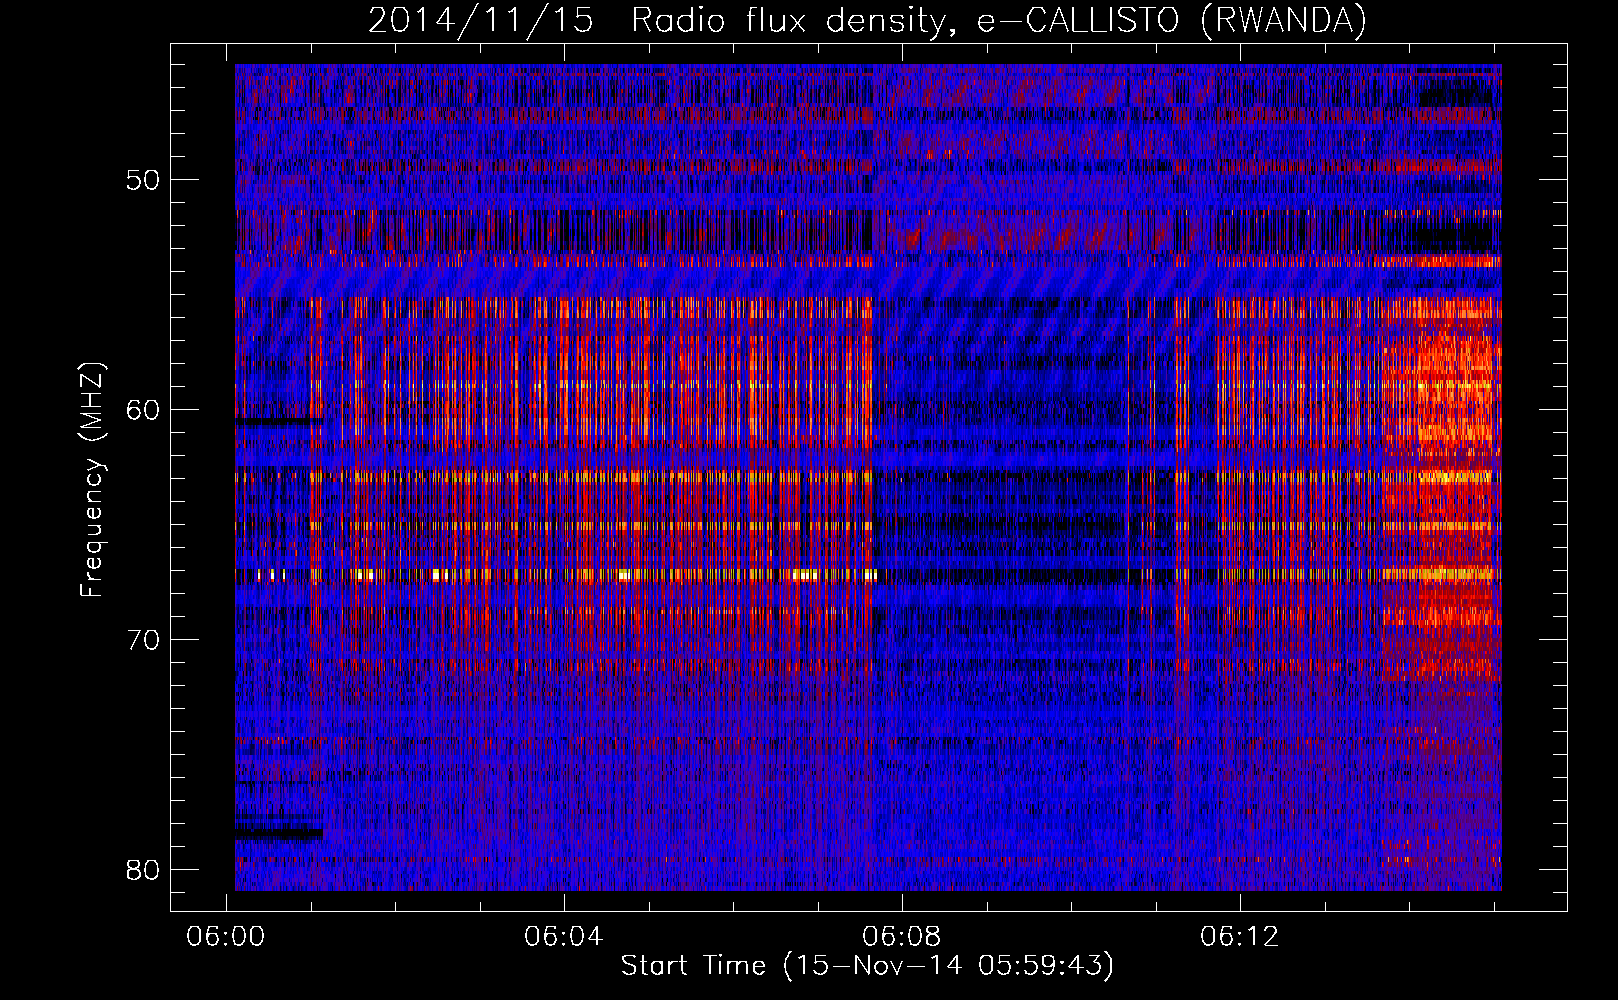This screenshot has width=1618, height=1000.
Task: Select the 50 frequency tick label
Action: click(144, 180)
